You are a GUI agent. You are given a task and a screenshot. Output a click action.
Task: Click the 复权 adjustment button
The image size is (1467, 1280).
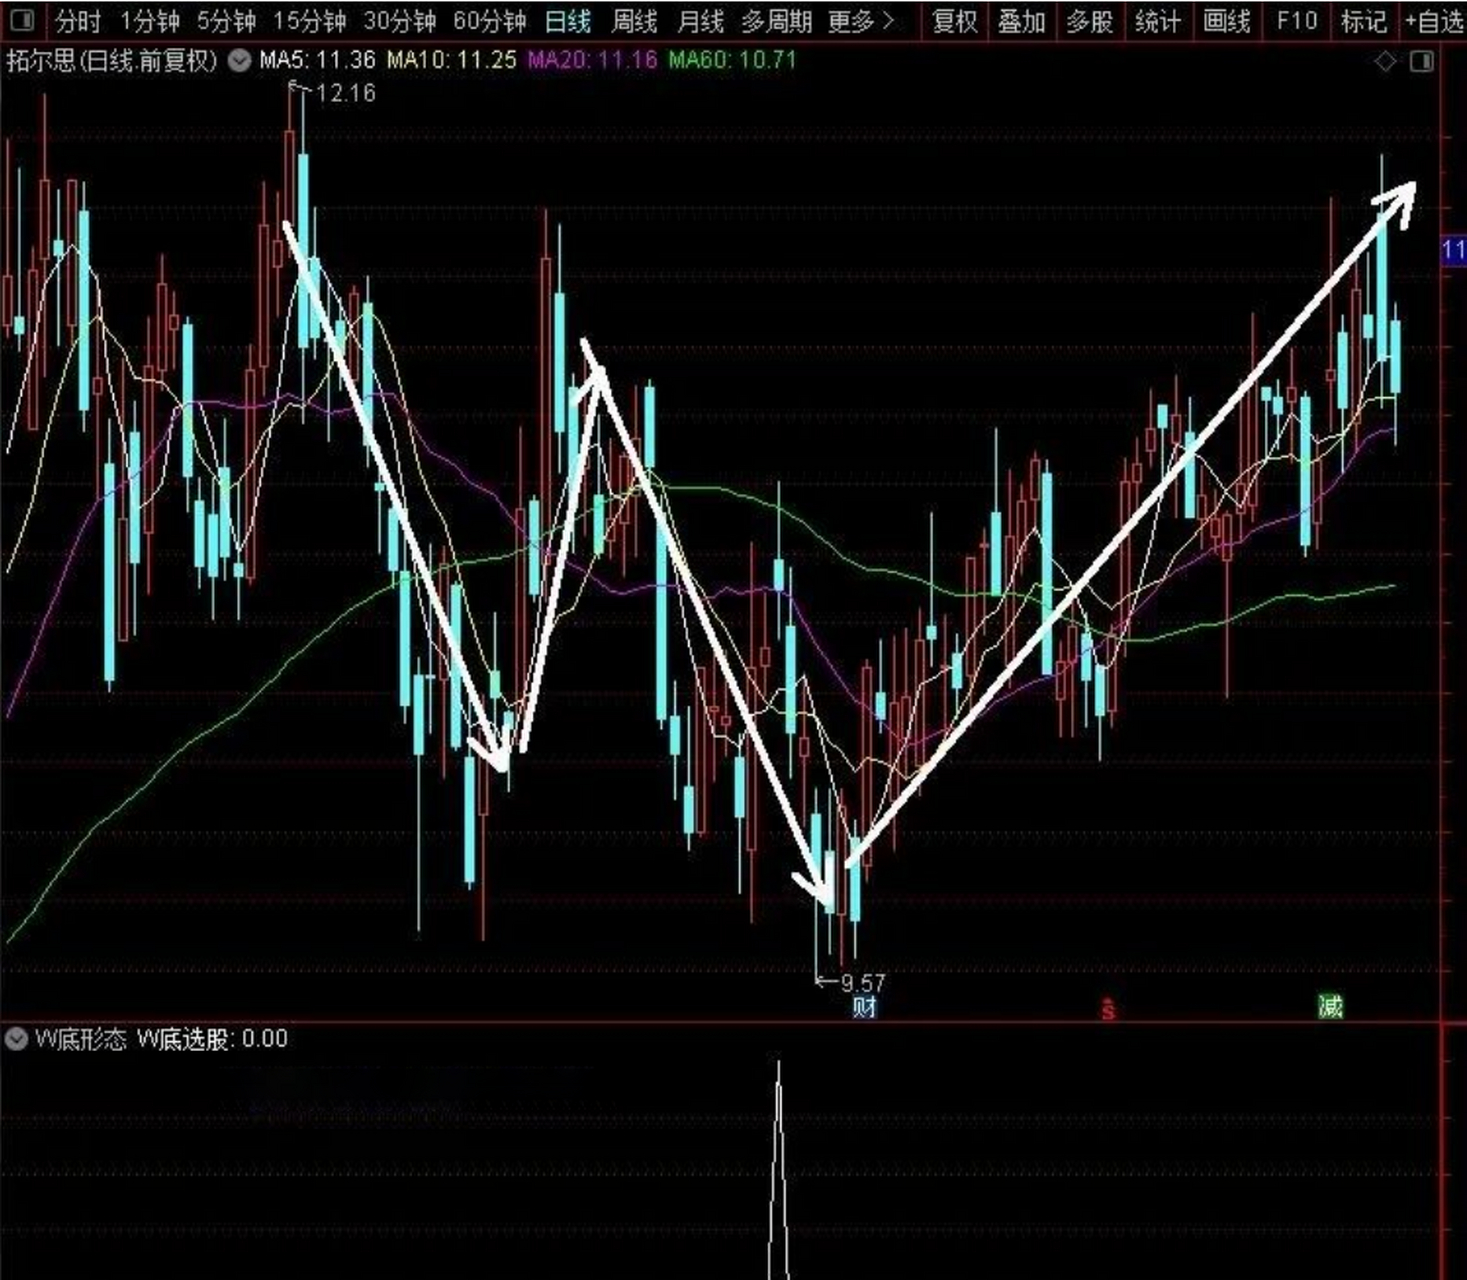tap(954, 20)
